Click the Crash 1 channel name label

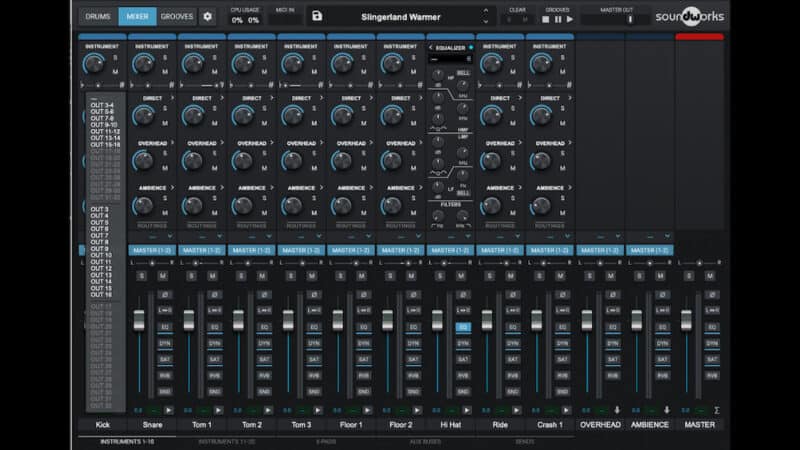[x=550, y=424]
